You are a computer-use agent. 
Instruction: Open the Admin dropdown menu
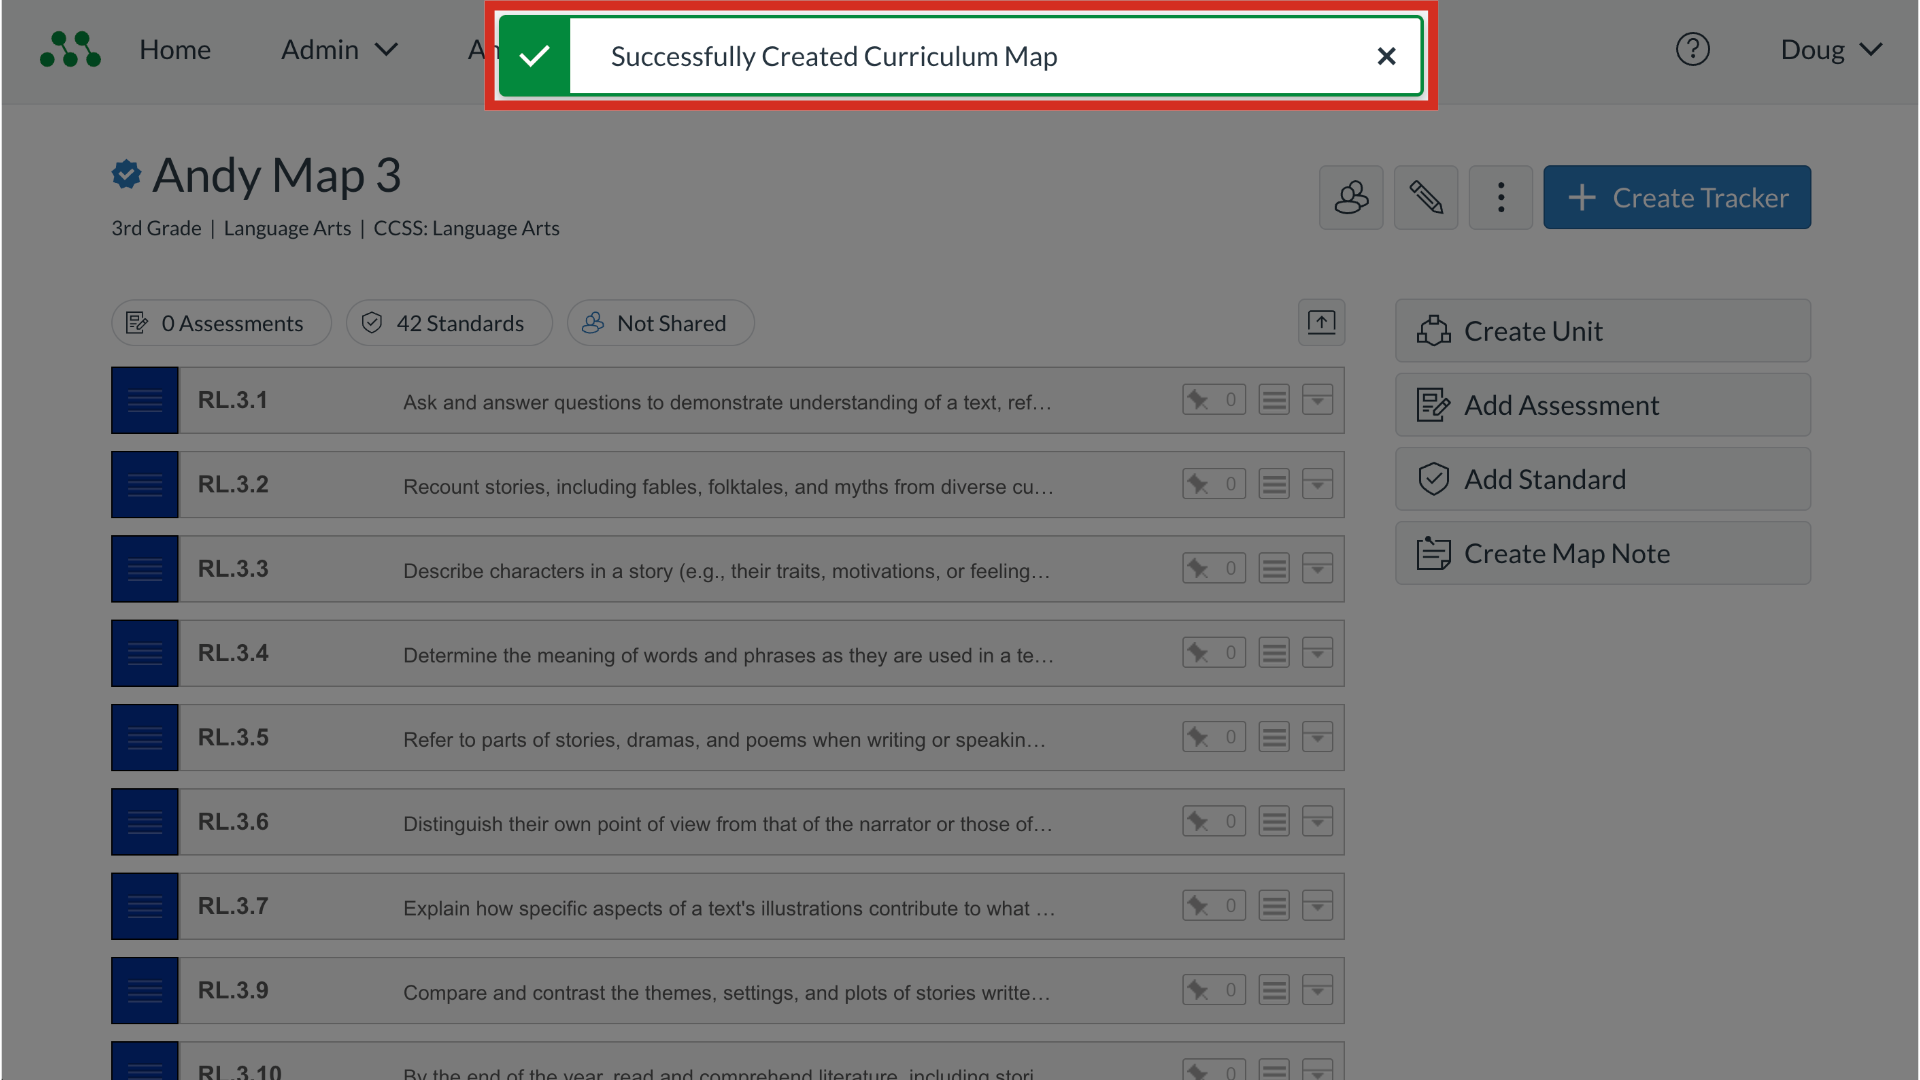pyautogui.click(x=339, y=50)
